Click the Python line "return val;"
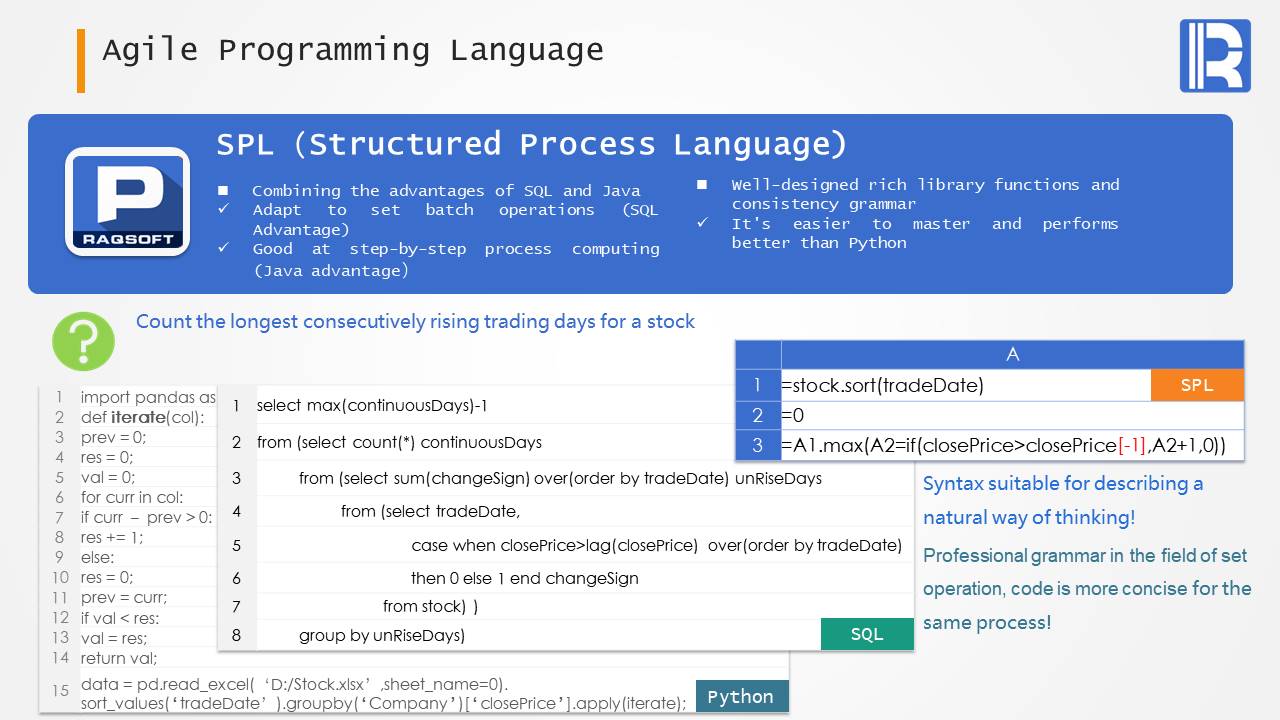The width and height of the screenshot is (1280, 720). pos(119,657)
